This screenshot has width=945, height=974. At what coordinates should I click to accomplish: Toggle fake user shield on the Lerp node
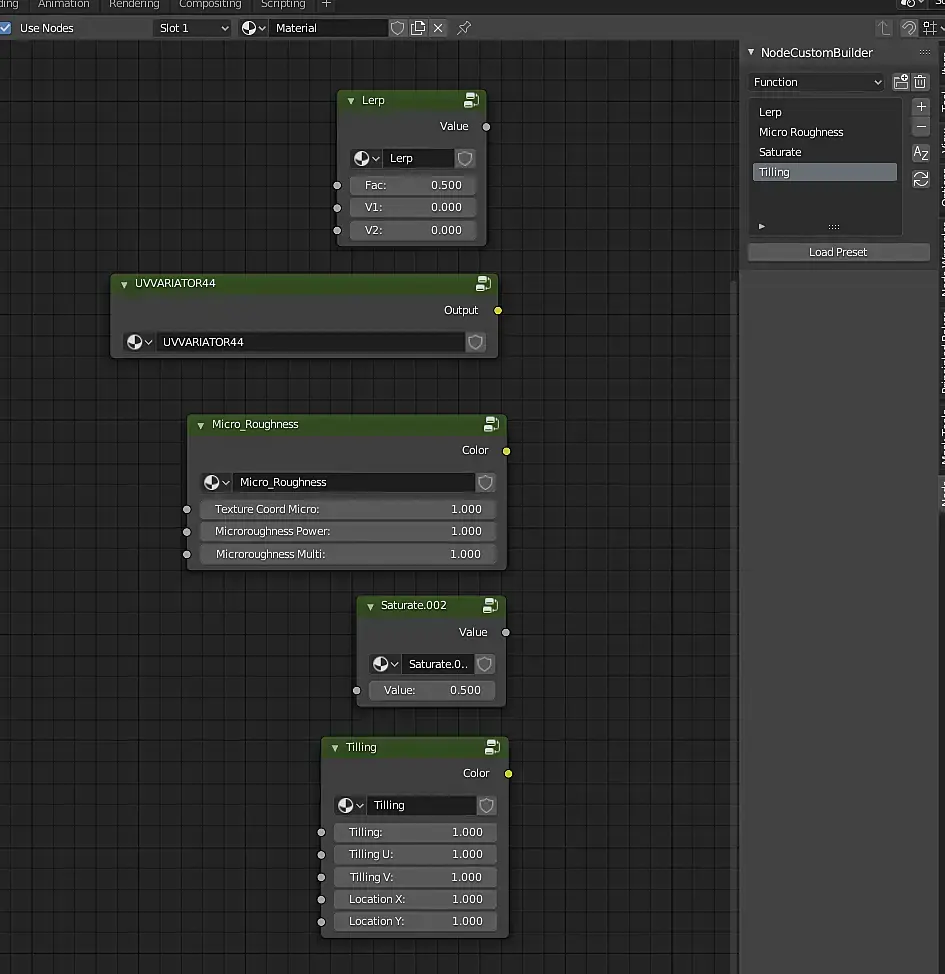(x=465, y=158)
